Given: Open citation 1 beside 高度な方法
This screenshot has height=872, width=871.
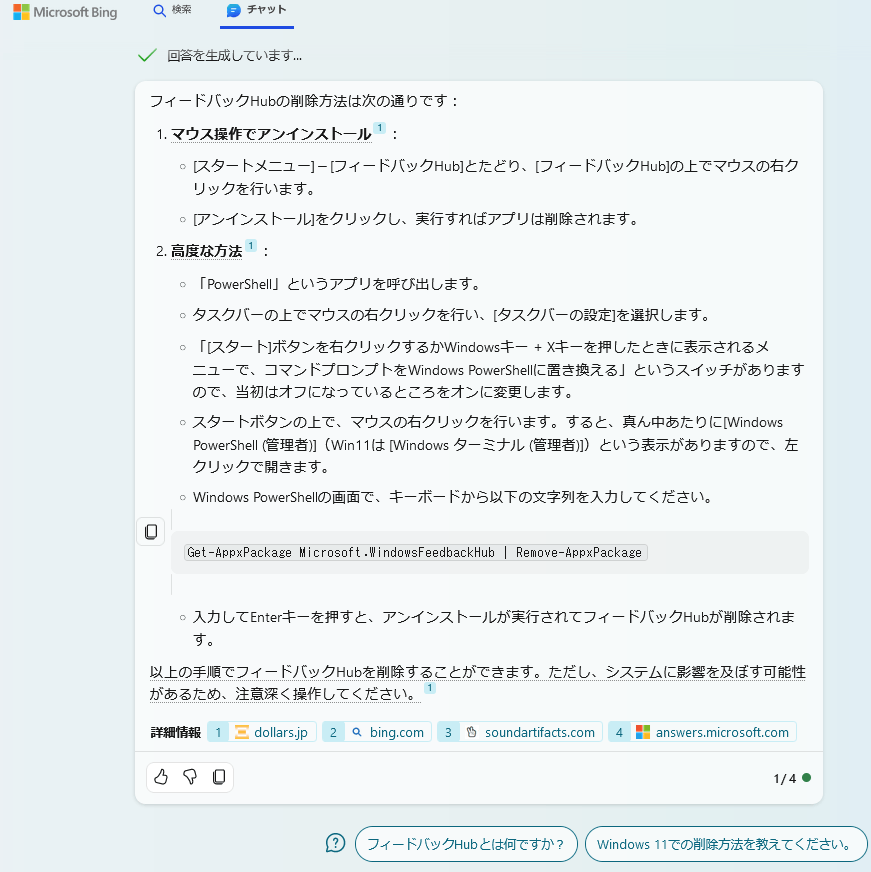Looking at the screenshot, I should [x=251, y=245].
